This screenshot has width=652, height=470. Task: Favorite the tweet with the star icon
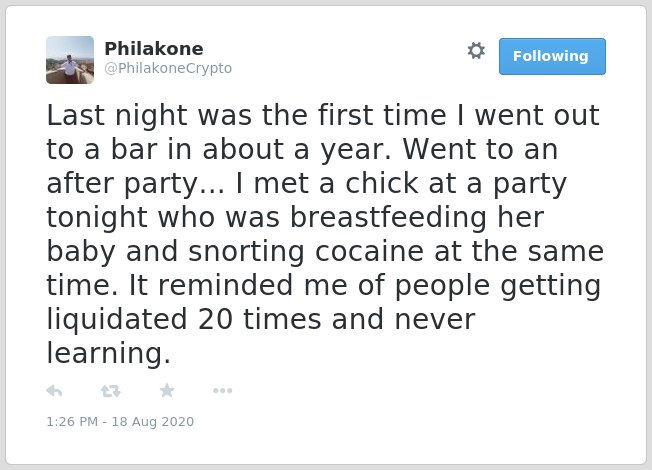click(167, 391)
